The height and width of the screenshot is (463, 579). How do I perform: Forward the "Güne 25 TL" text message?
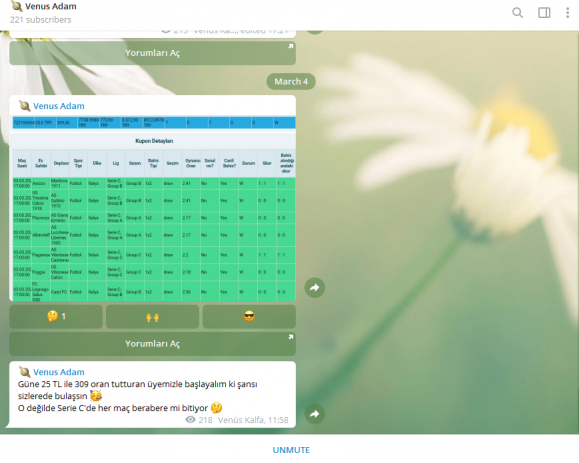pyautogui.click(x=315, y=414)
